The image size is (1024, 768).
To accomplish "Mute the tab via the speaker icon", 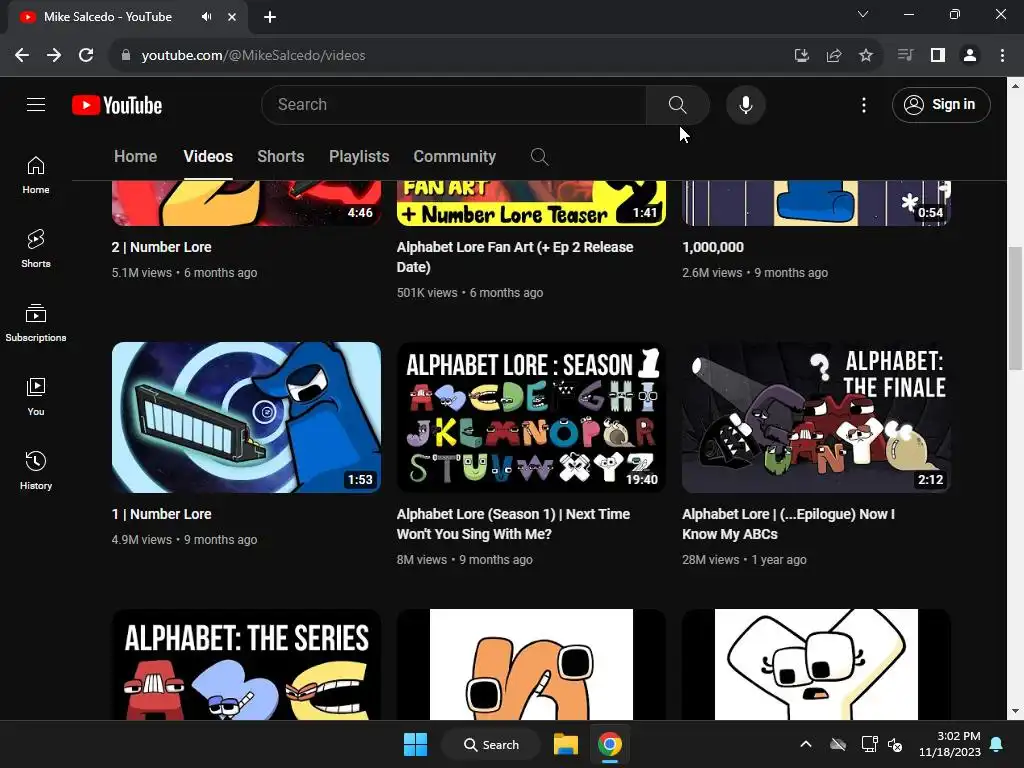I will [x=206, y=17].
